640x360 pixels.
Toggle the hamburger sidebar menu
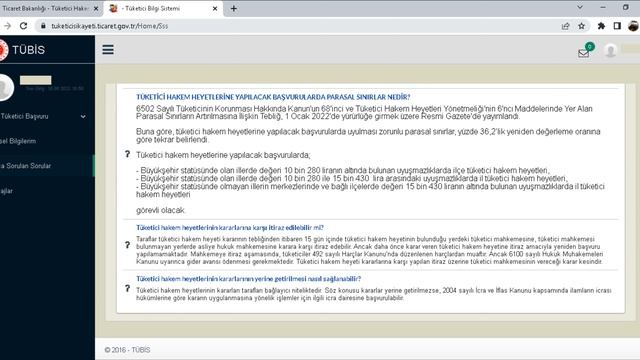(108, 50)
